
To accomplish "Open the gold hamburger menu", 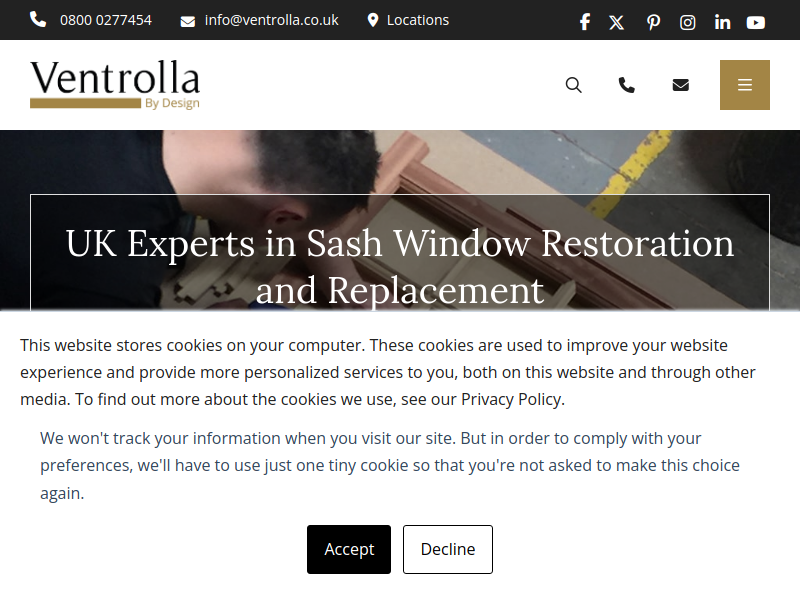I will (744, 85).
